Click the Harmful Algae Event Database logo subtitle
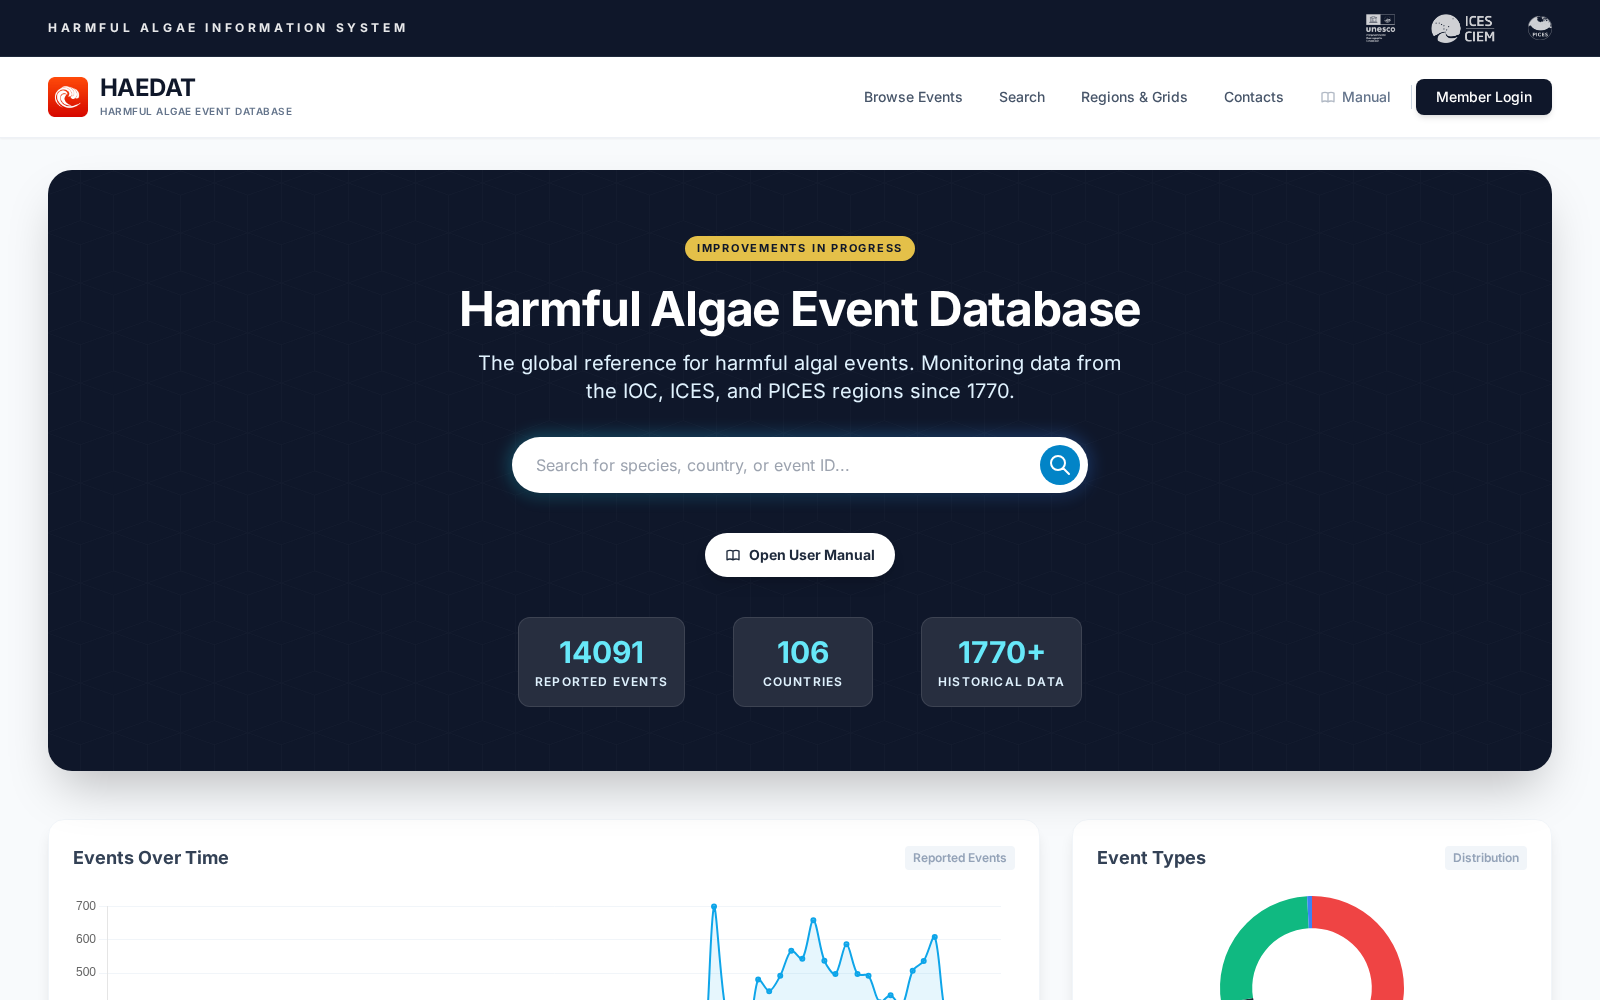 point(196,112)
